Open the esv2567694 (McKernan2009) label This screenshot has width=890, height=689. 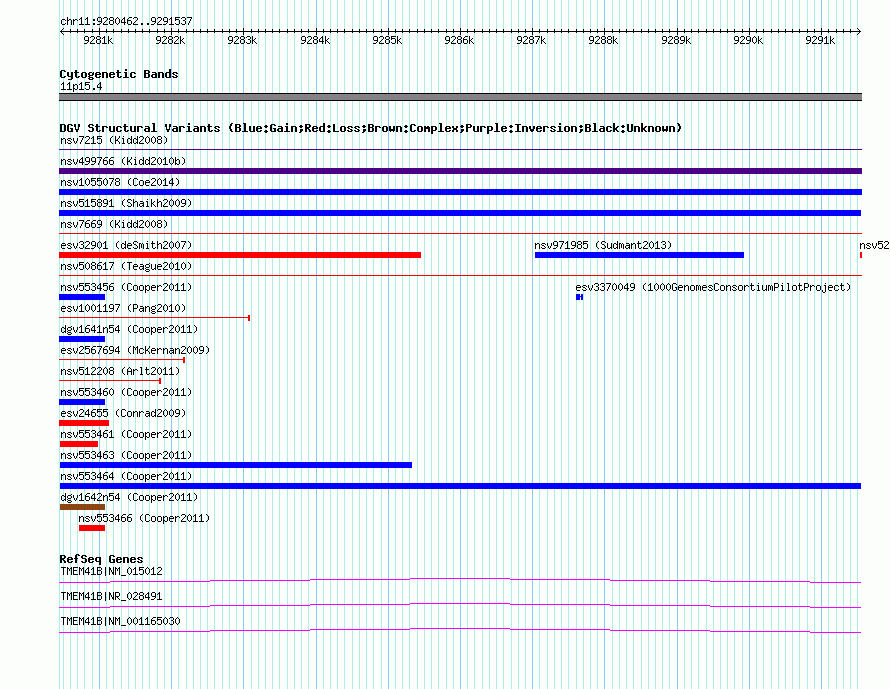point(135,350)
